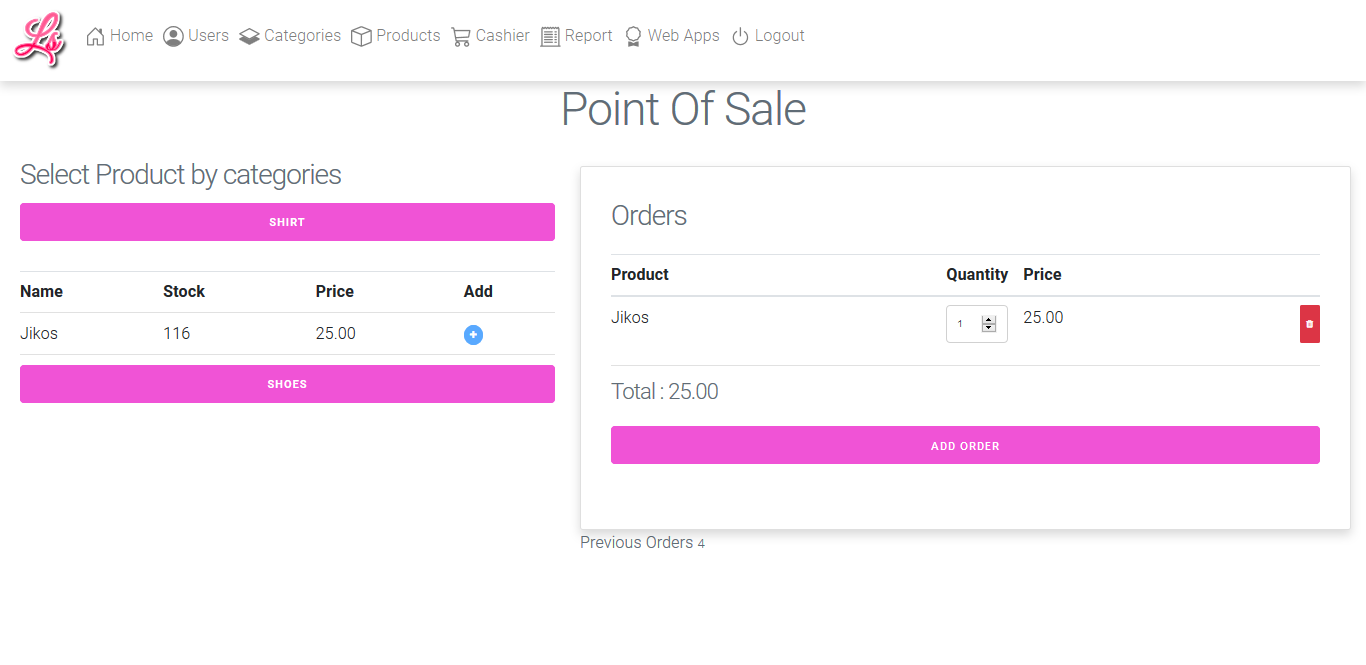Expand the SHOES category bar
The width and height of the screenshot is (1366, 665).
287,384
